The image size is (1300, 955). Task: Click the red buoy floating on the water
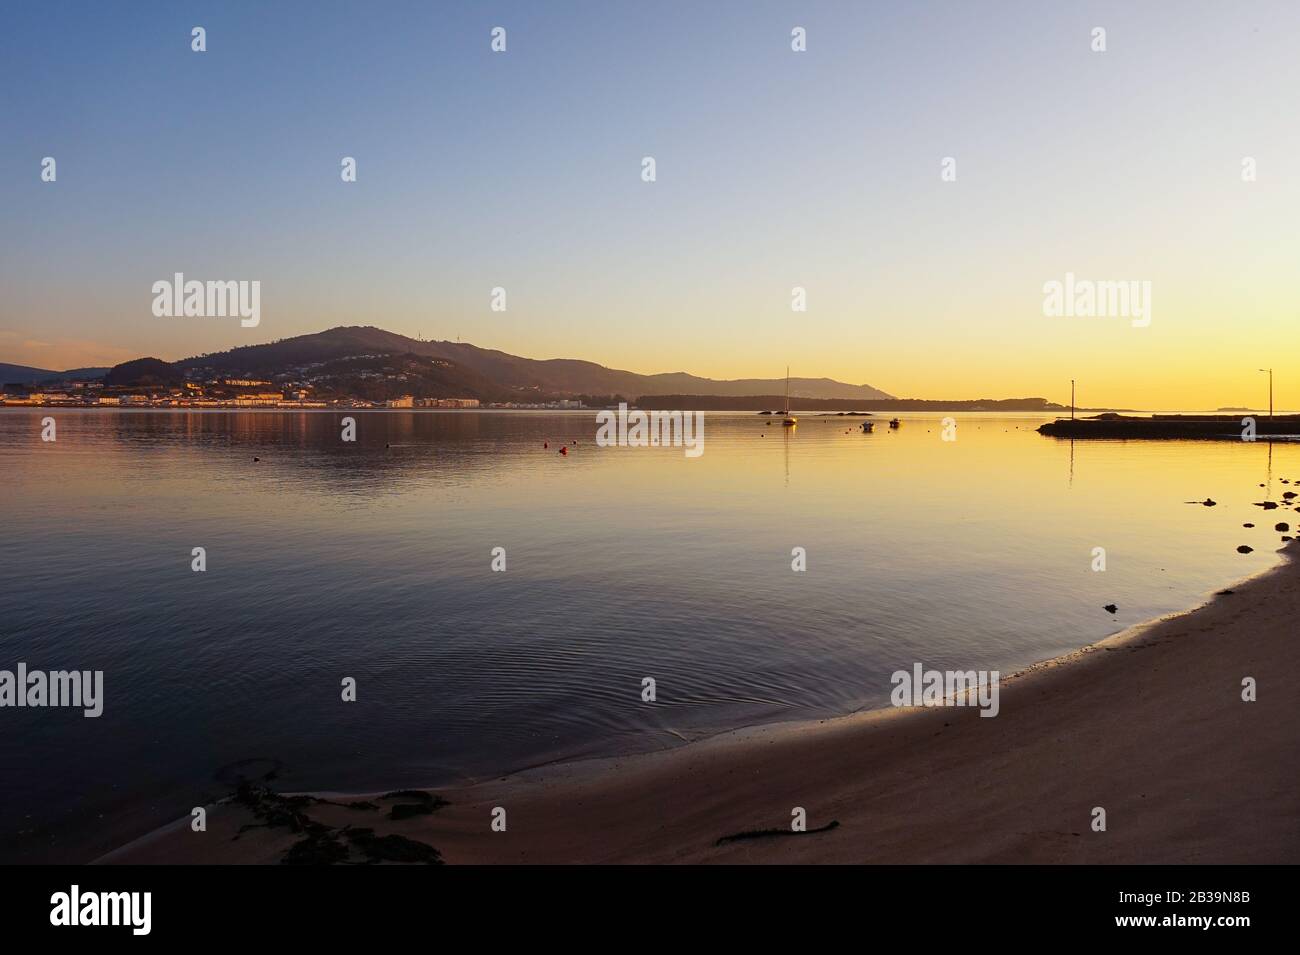(564, 450)
